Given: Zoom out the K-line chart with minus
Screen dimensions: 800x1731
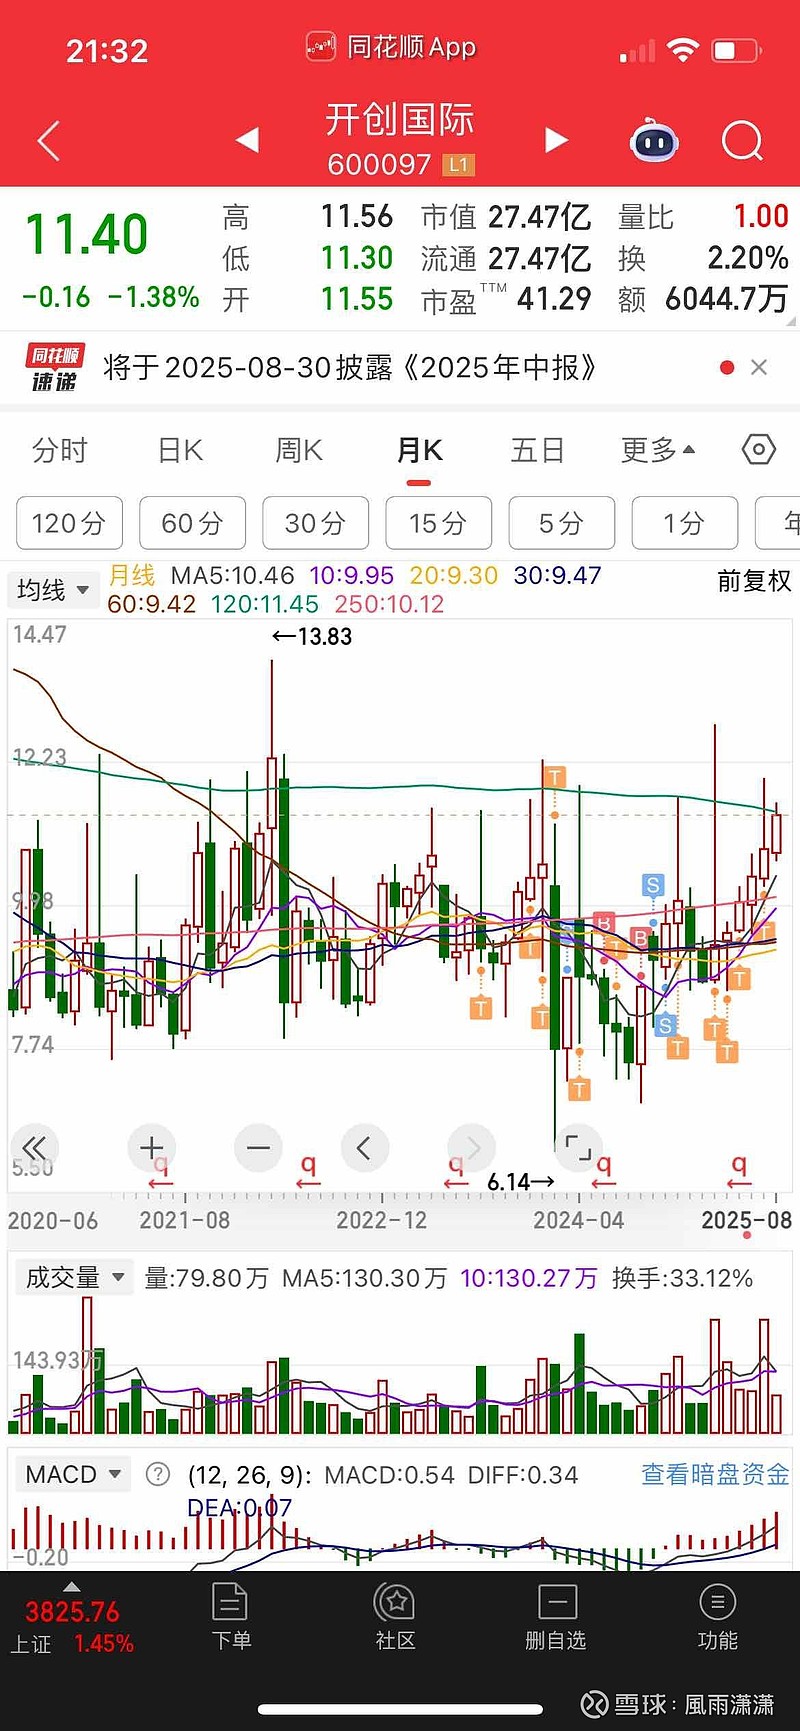Looking at the screenshot, I should tap(258, 1147).
